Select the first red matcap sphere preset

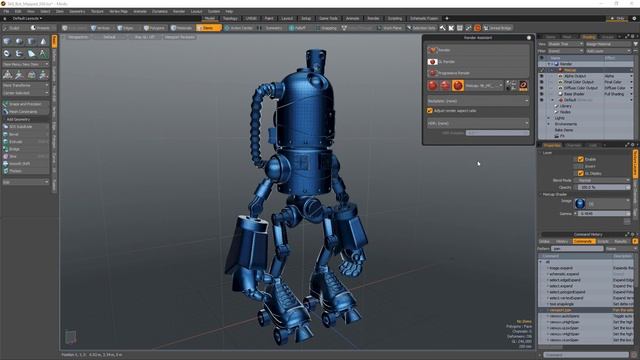433,85
